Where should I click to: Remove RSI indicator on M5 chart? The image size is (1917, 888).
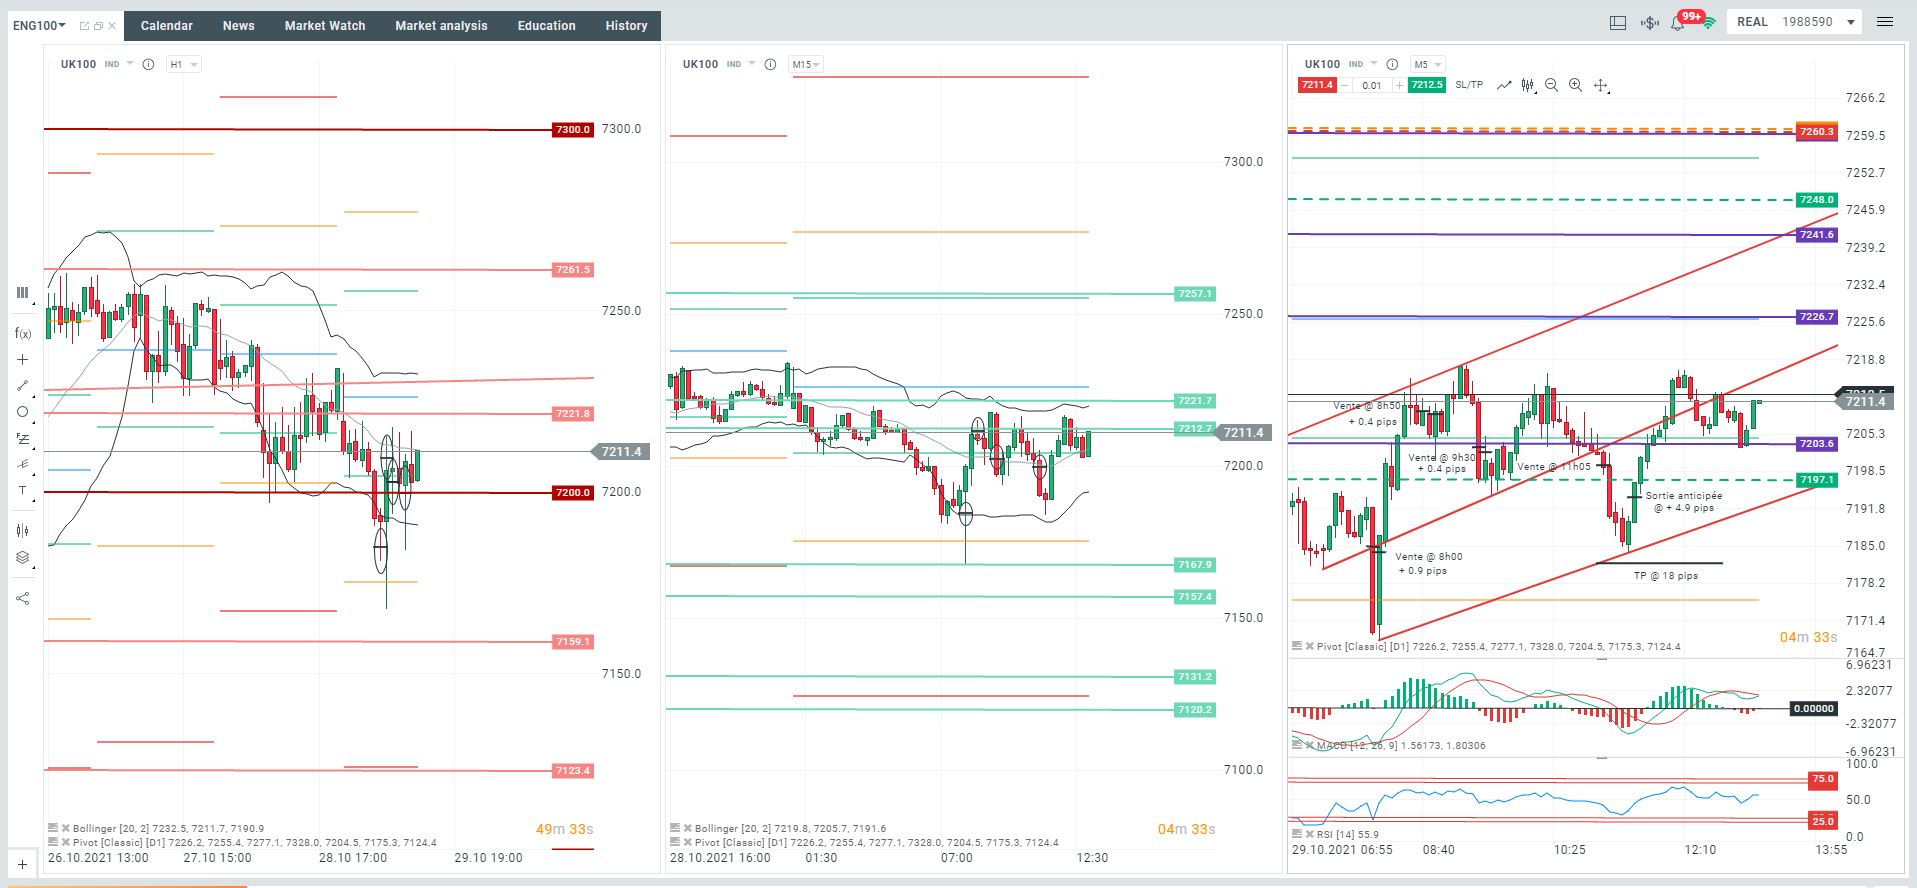click(x=1309, y=834)
